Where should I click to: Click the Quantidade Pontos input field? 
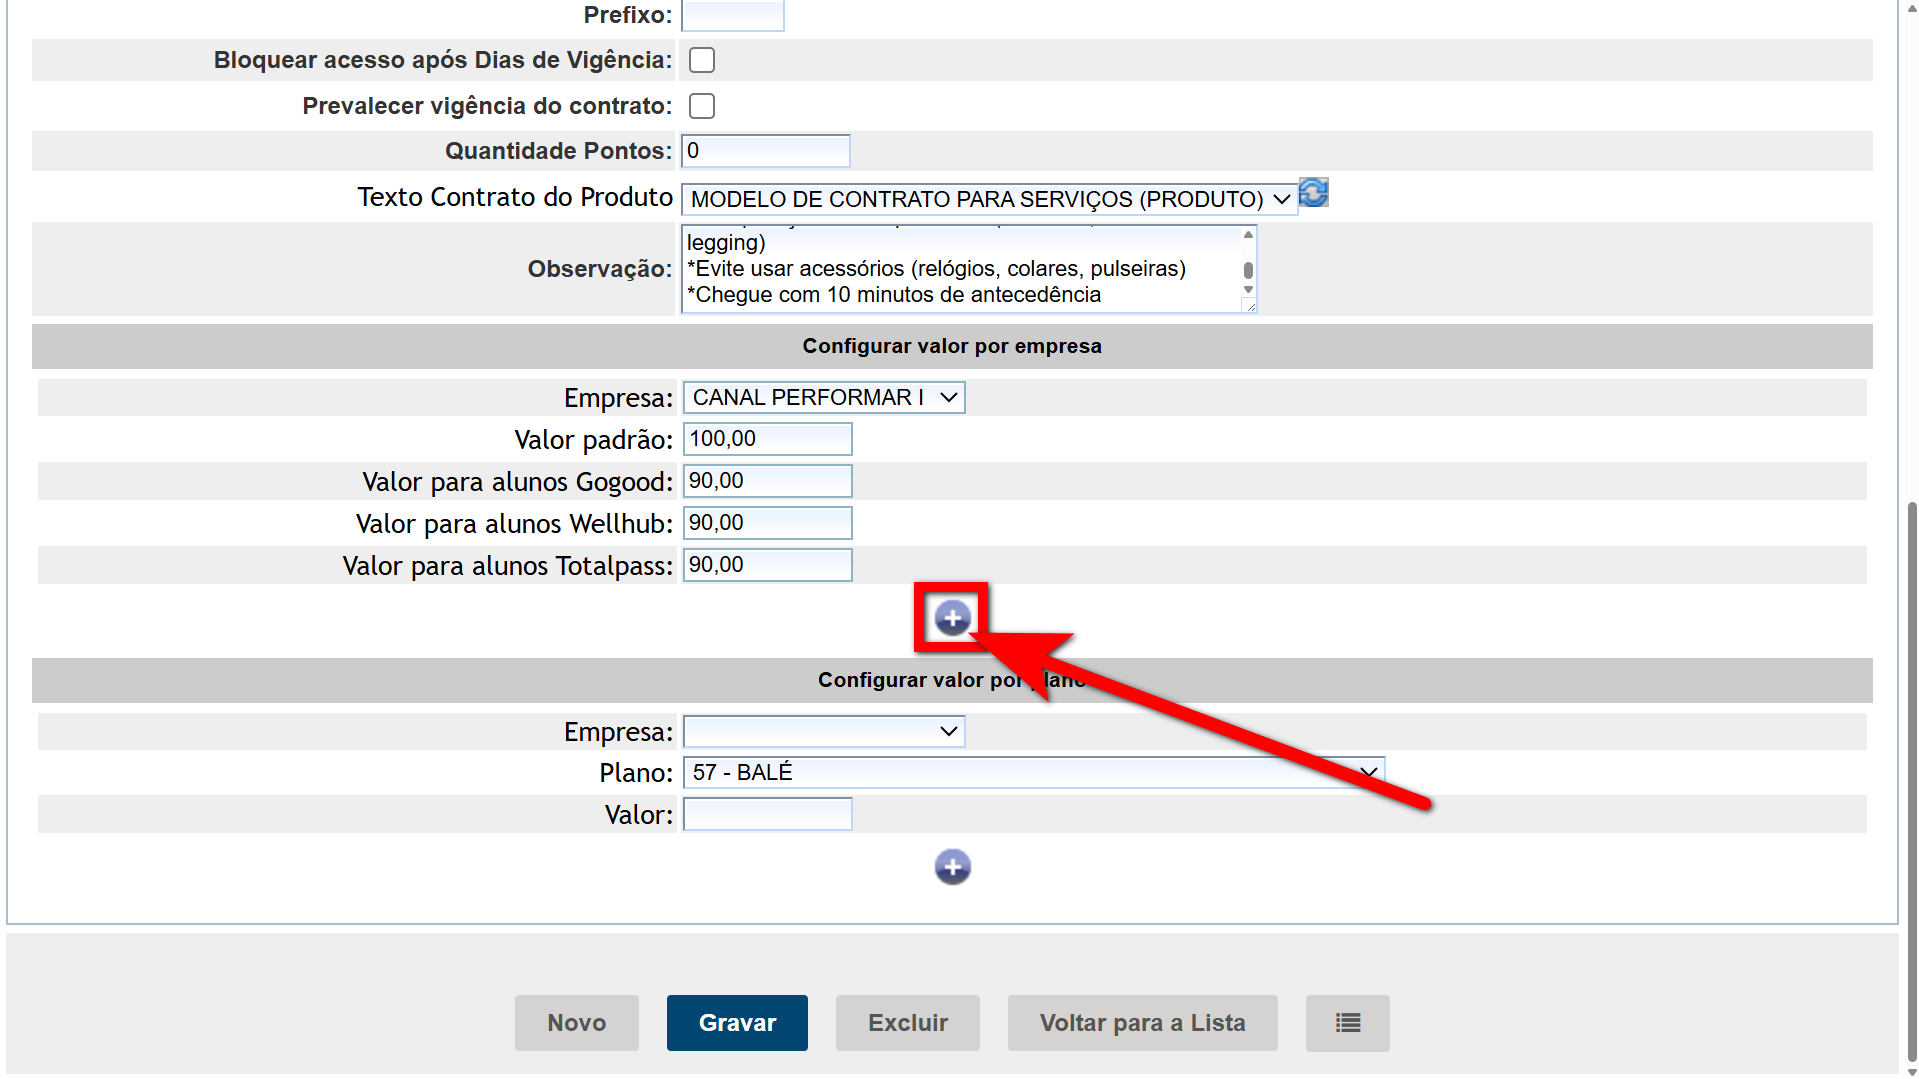click(766, 151)
